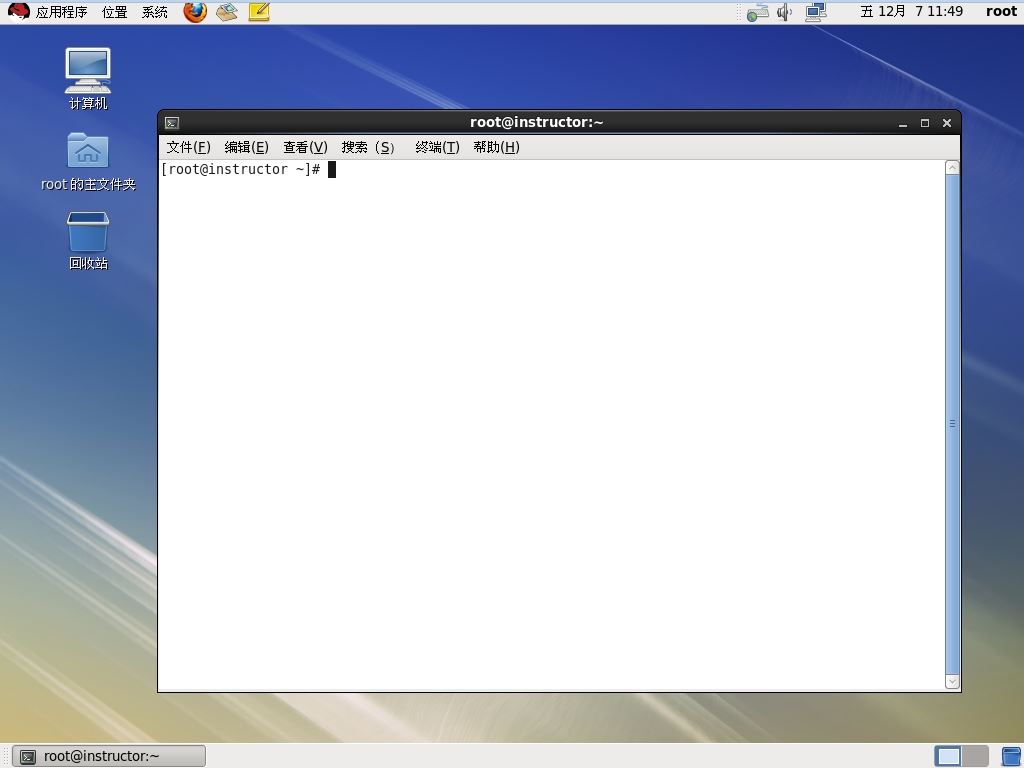Open the notes editor panel icon
1024x768 pixels.
click(259, 11)
